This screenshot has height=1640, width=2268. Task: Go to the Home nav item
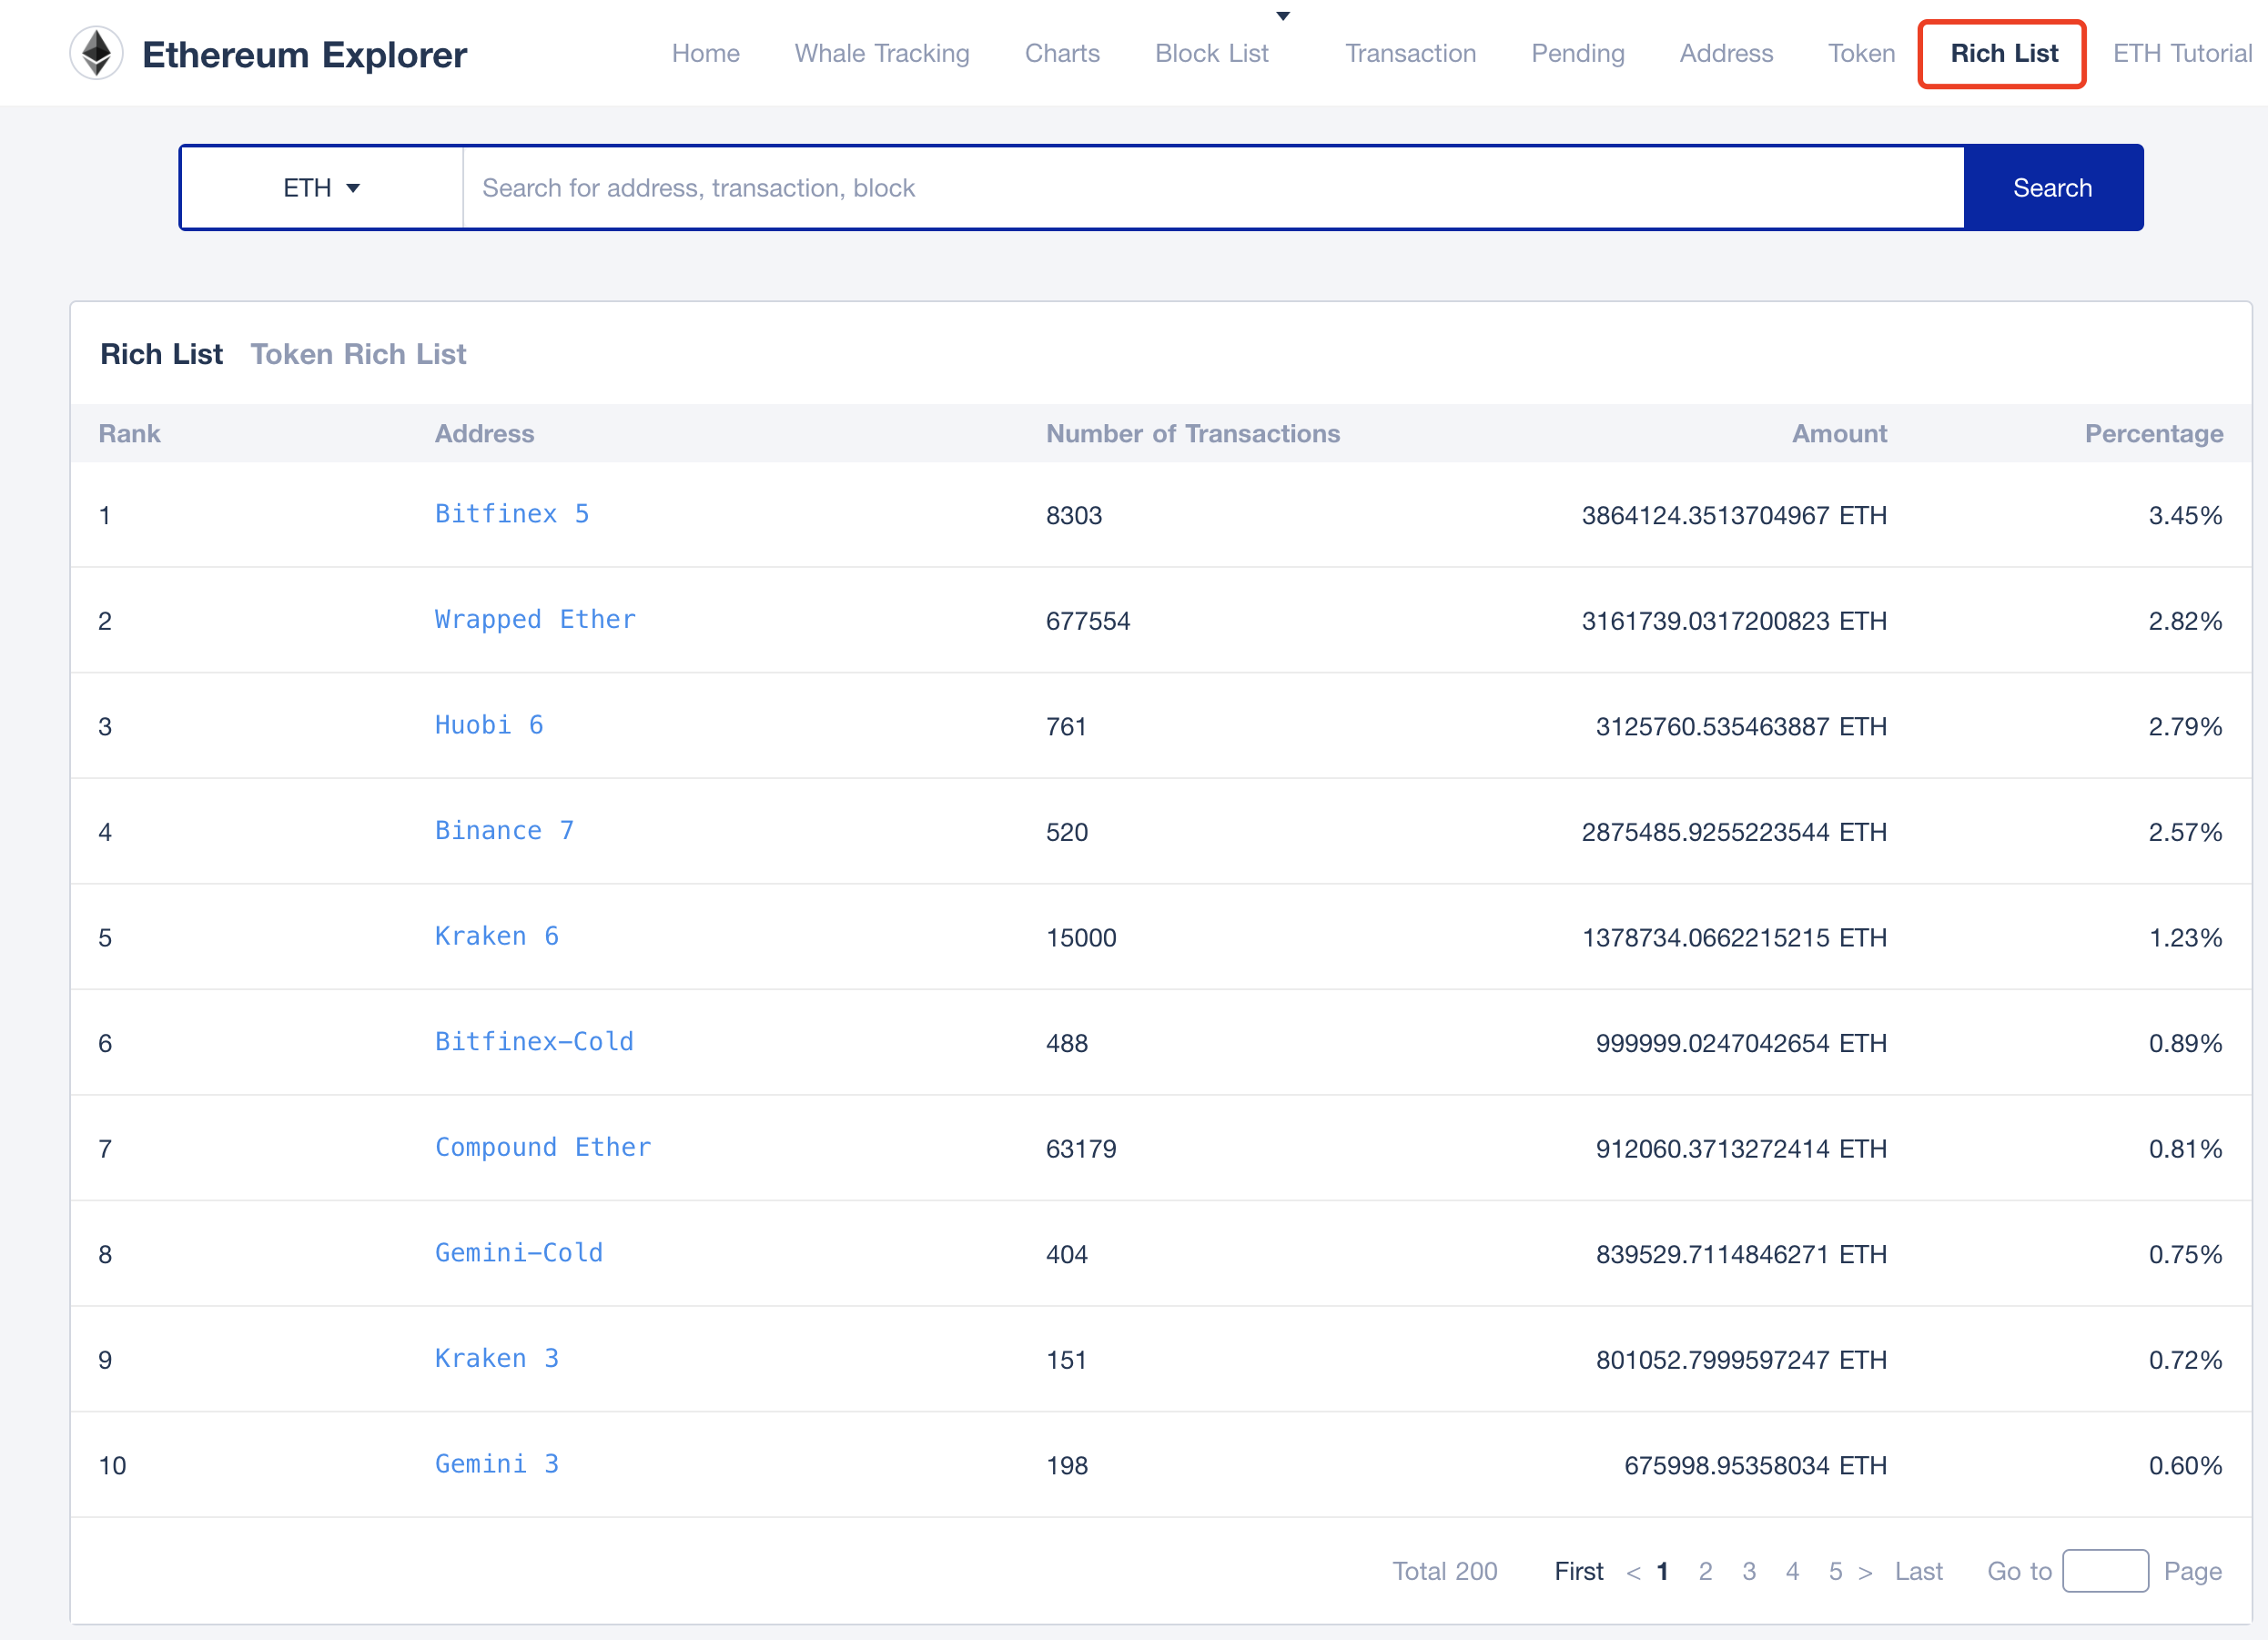(x=706, y=53)
